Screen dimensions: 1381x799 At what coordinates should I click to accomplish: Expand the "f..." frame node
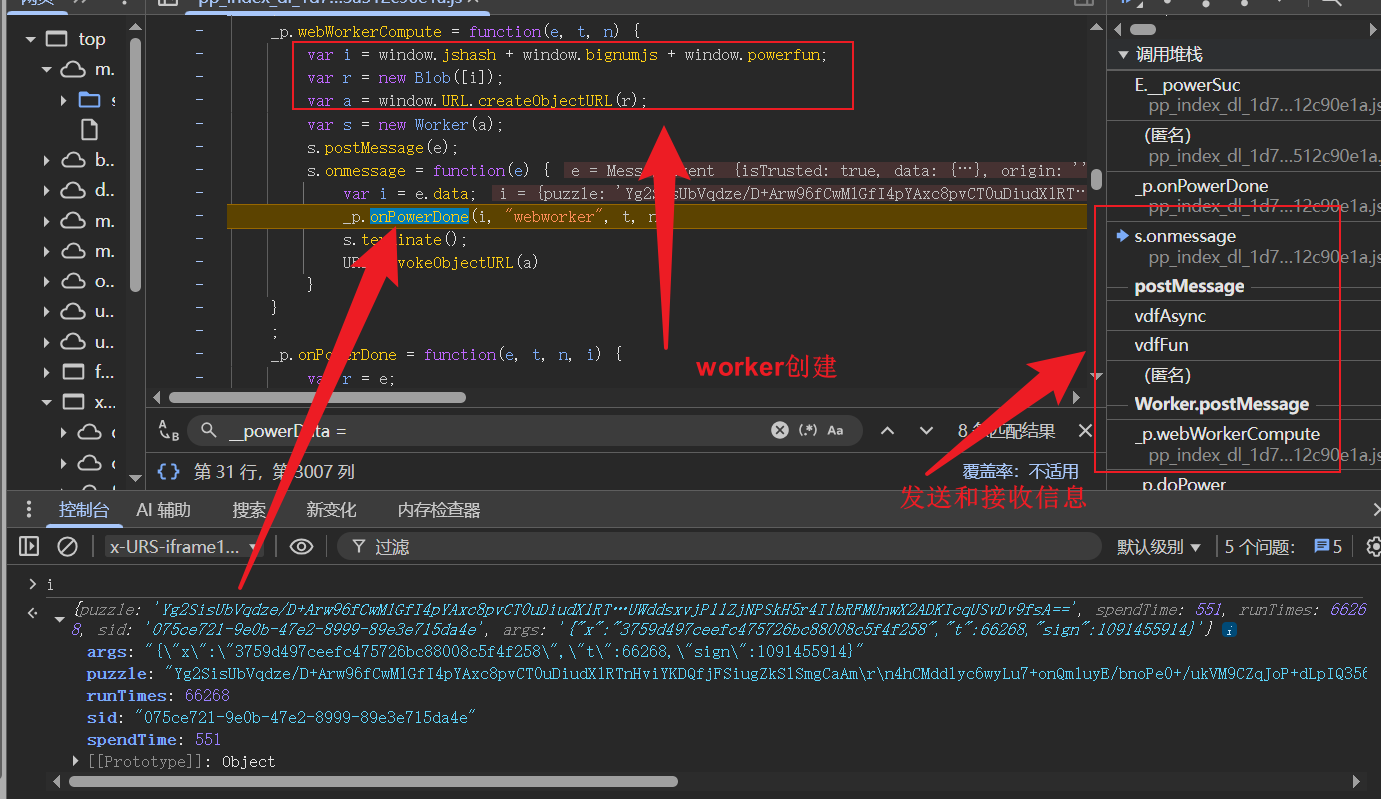point(47,372)
